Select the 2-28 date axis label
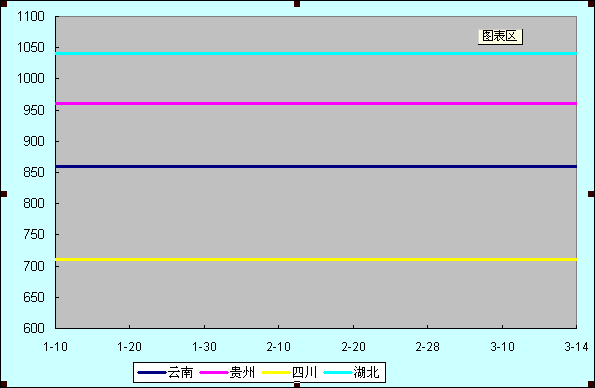Screen dimensions: 595x388 (427, 347)
